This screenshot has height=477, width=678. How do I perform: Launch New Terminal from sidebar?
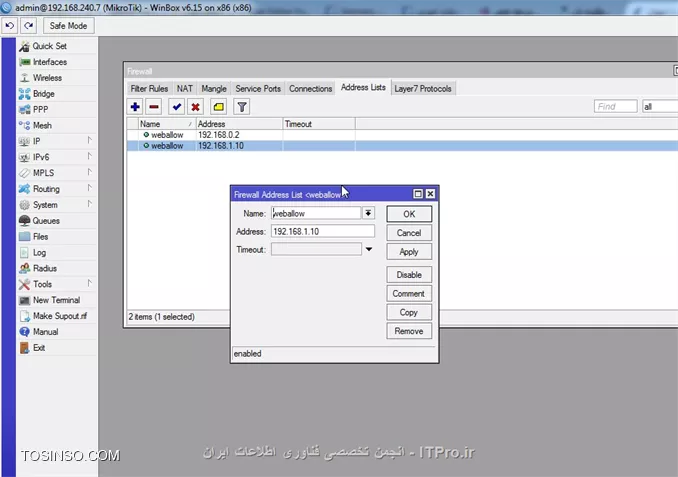[57, 300]
